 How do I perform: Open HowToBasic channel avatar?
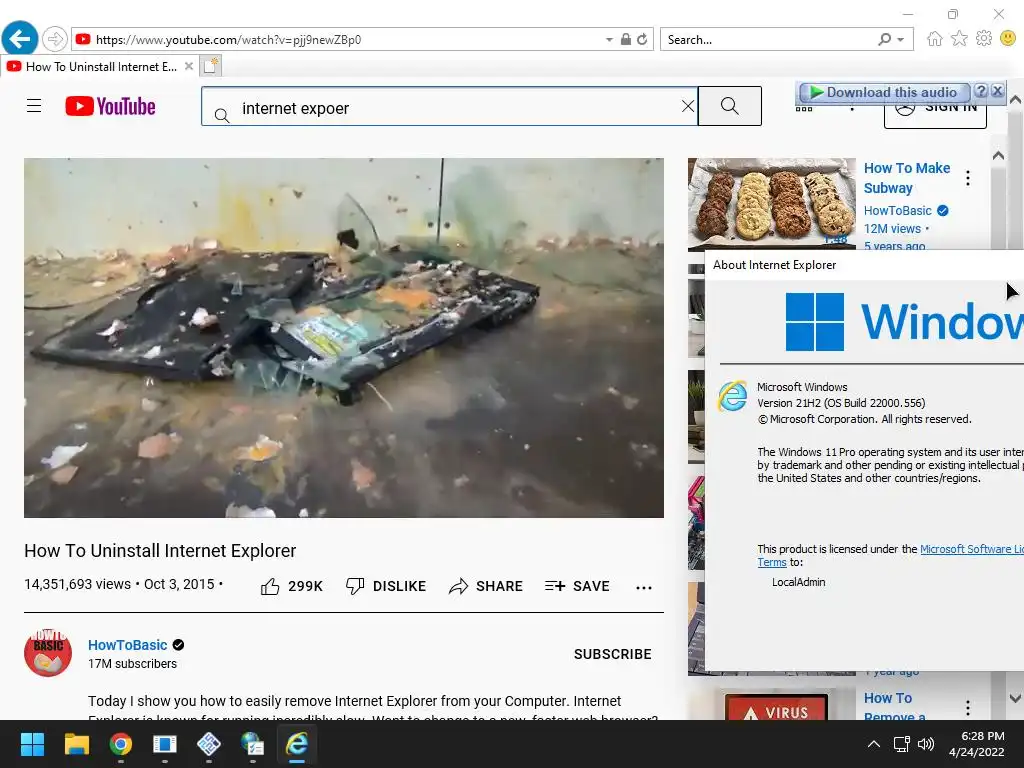click(x=48, y=653)
